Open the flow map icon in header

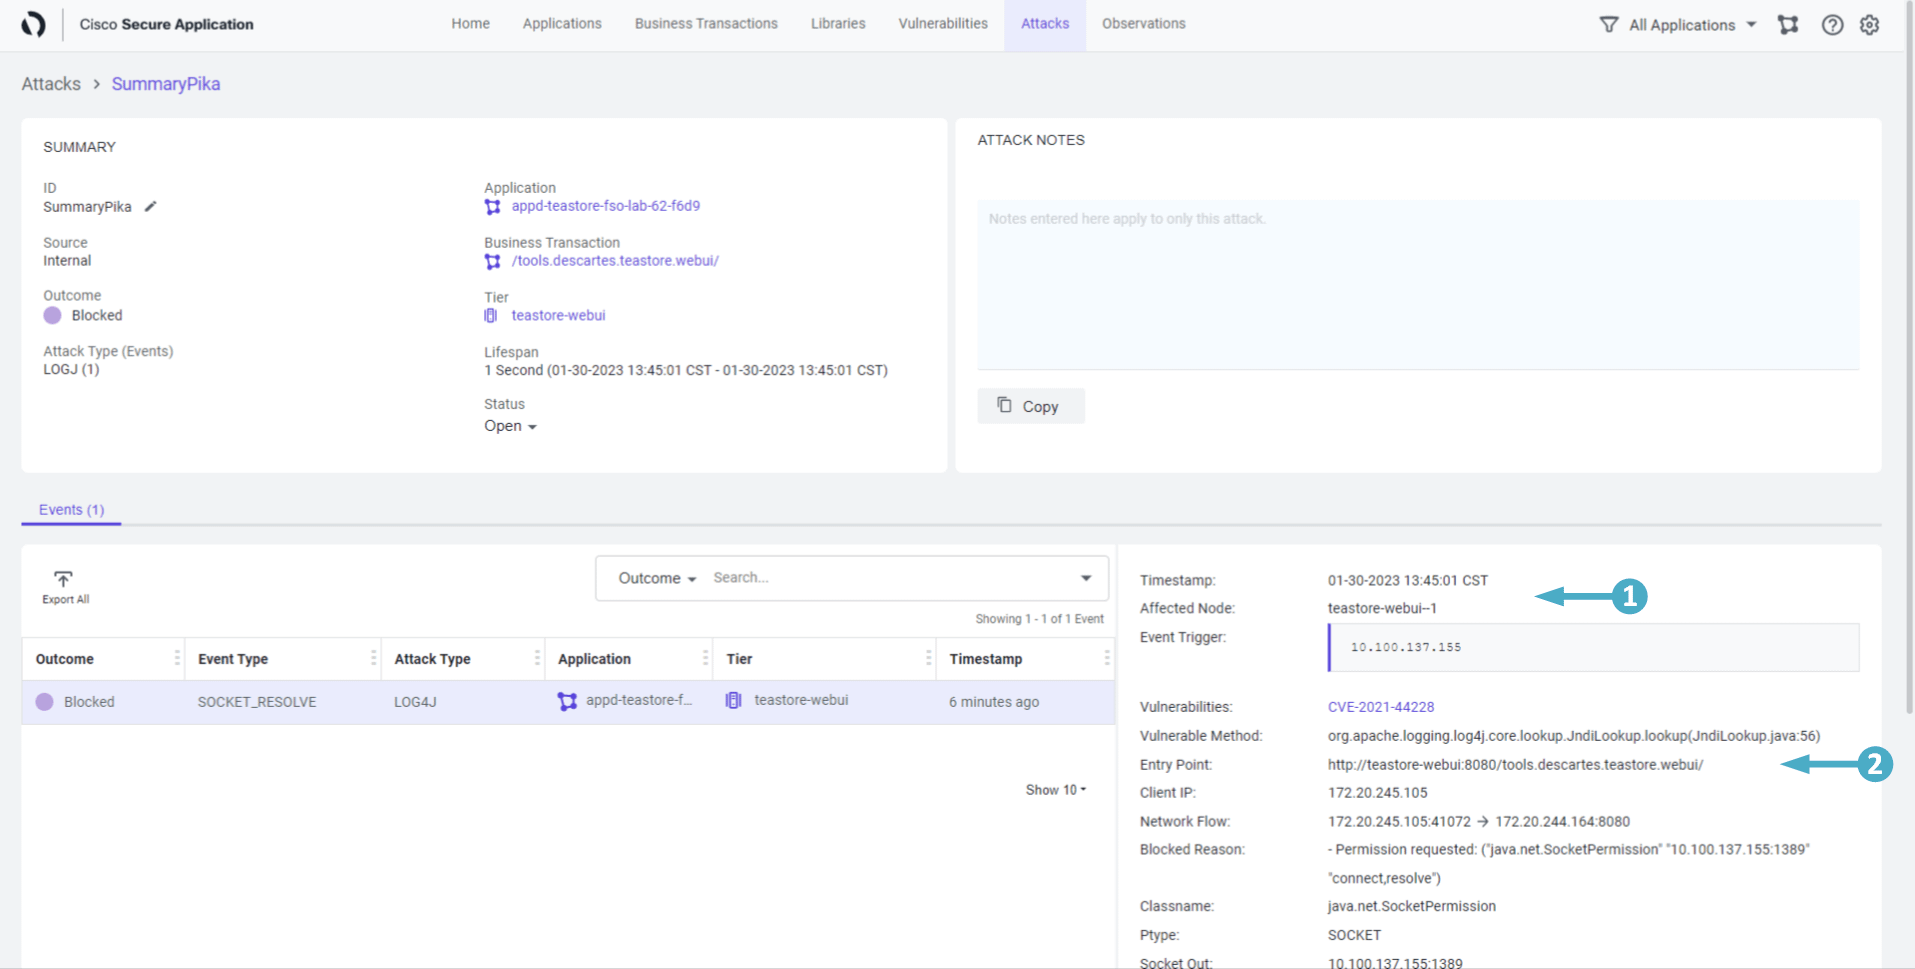[1788, 25]
